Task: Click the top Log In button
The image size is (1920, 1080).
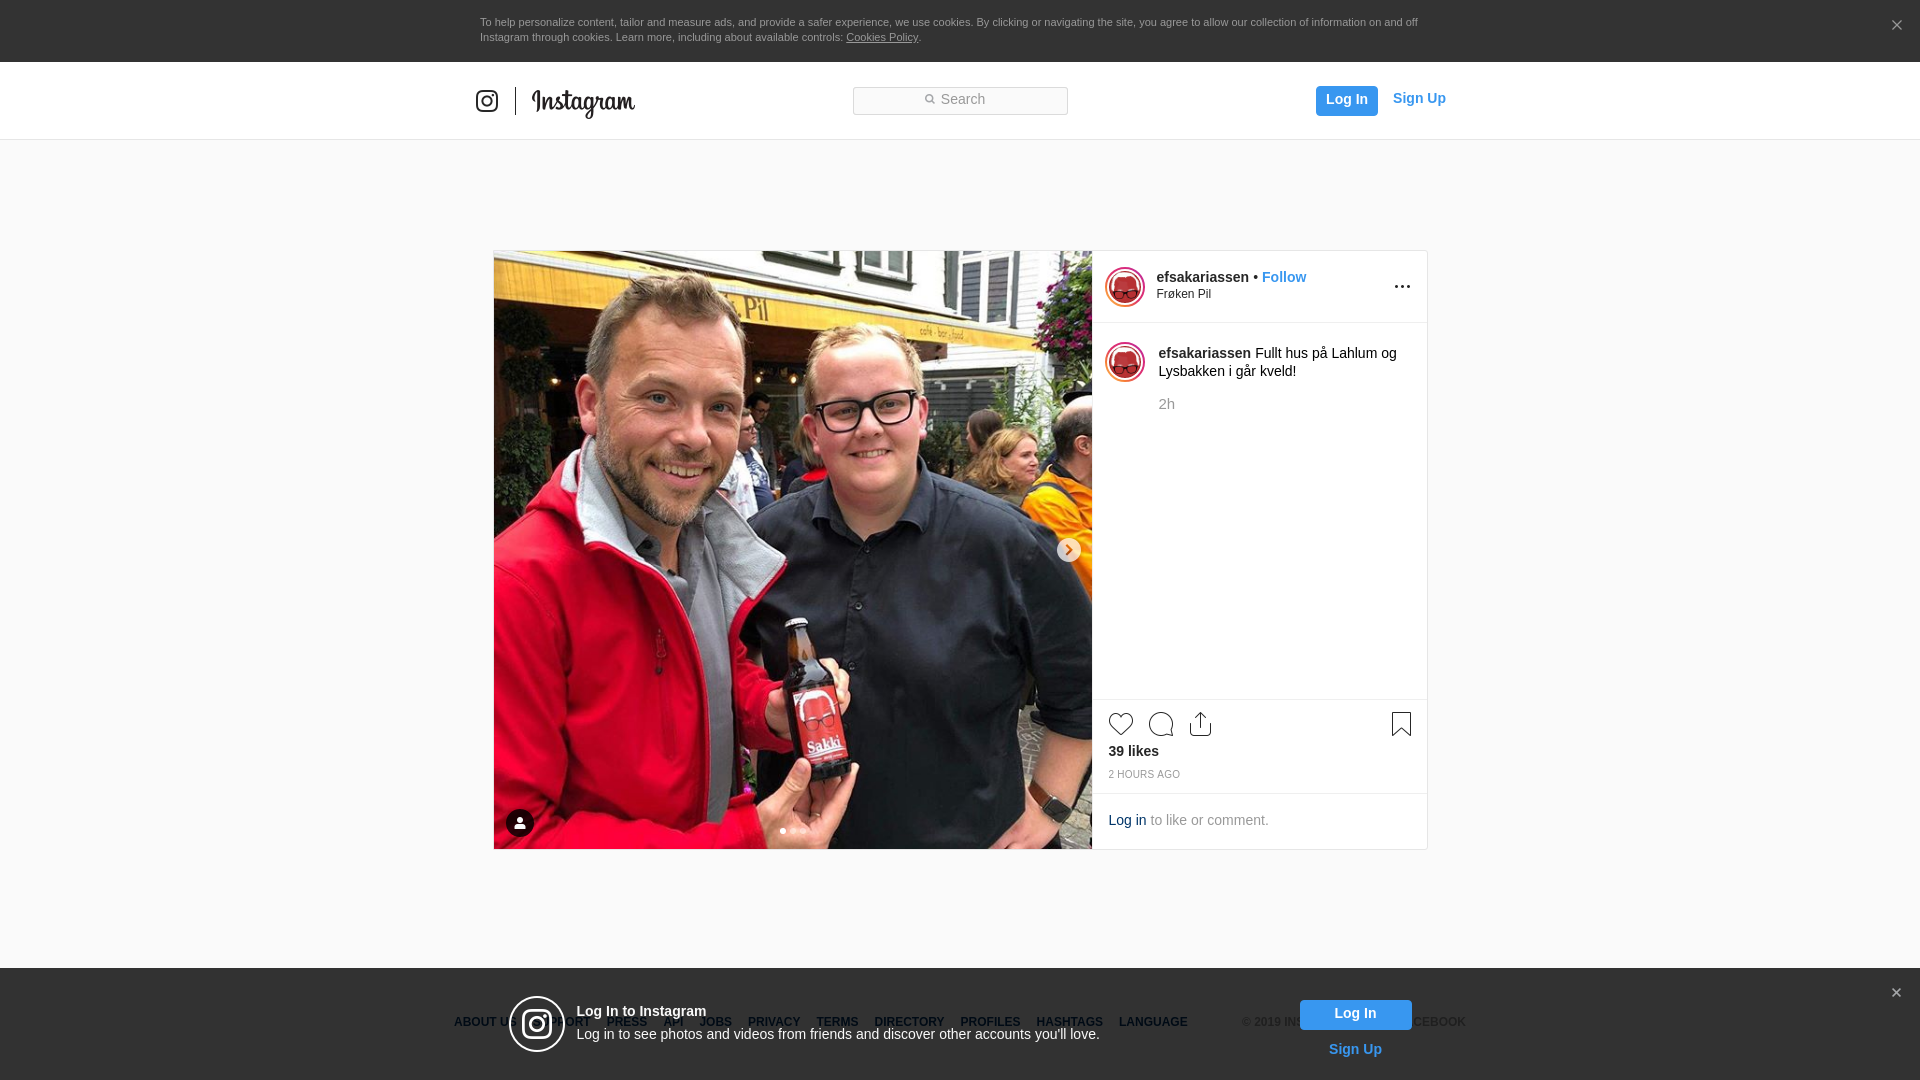Action: pos(1347,100)
